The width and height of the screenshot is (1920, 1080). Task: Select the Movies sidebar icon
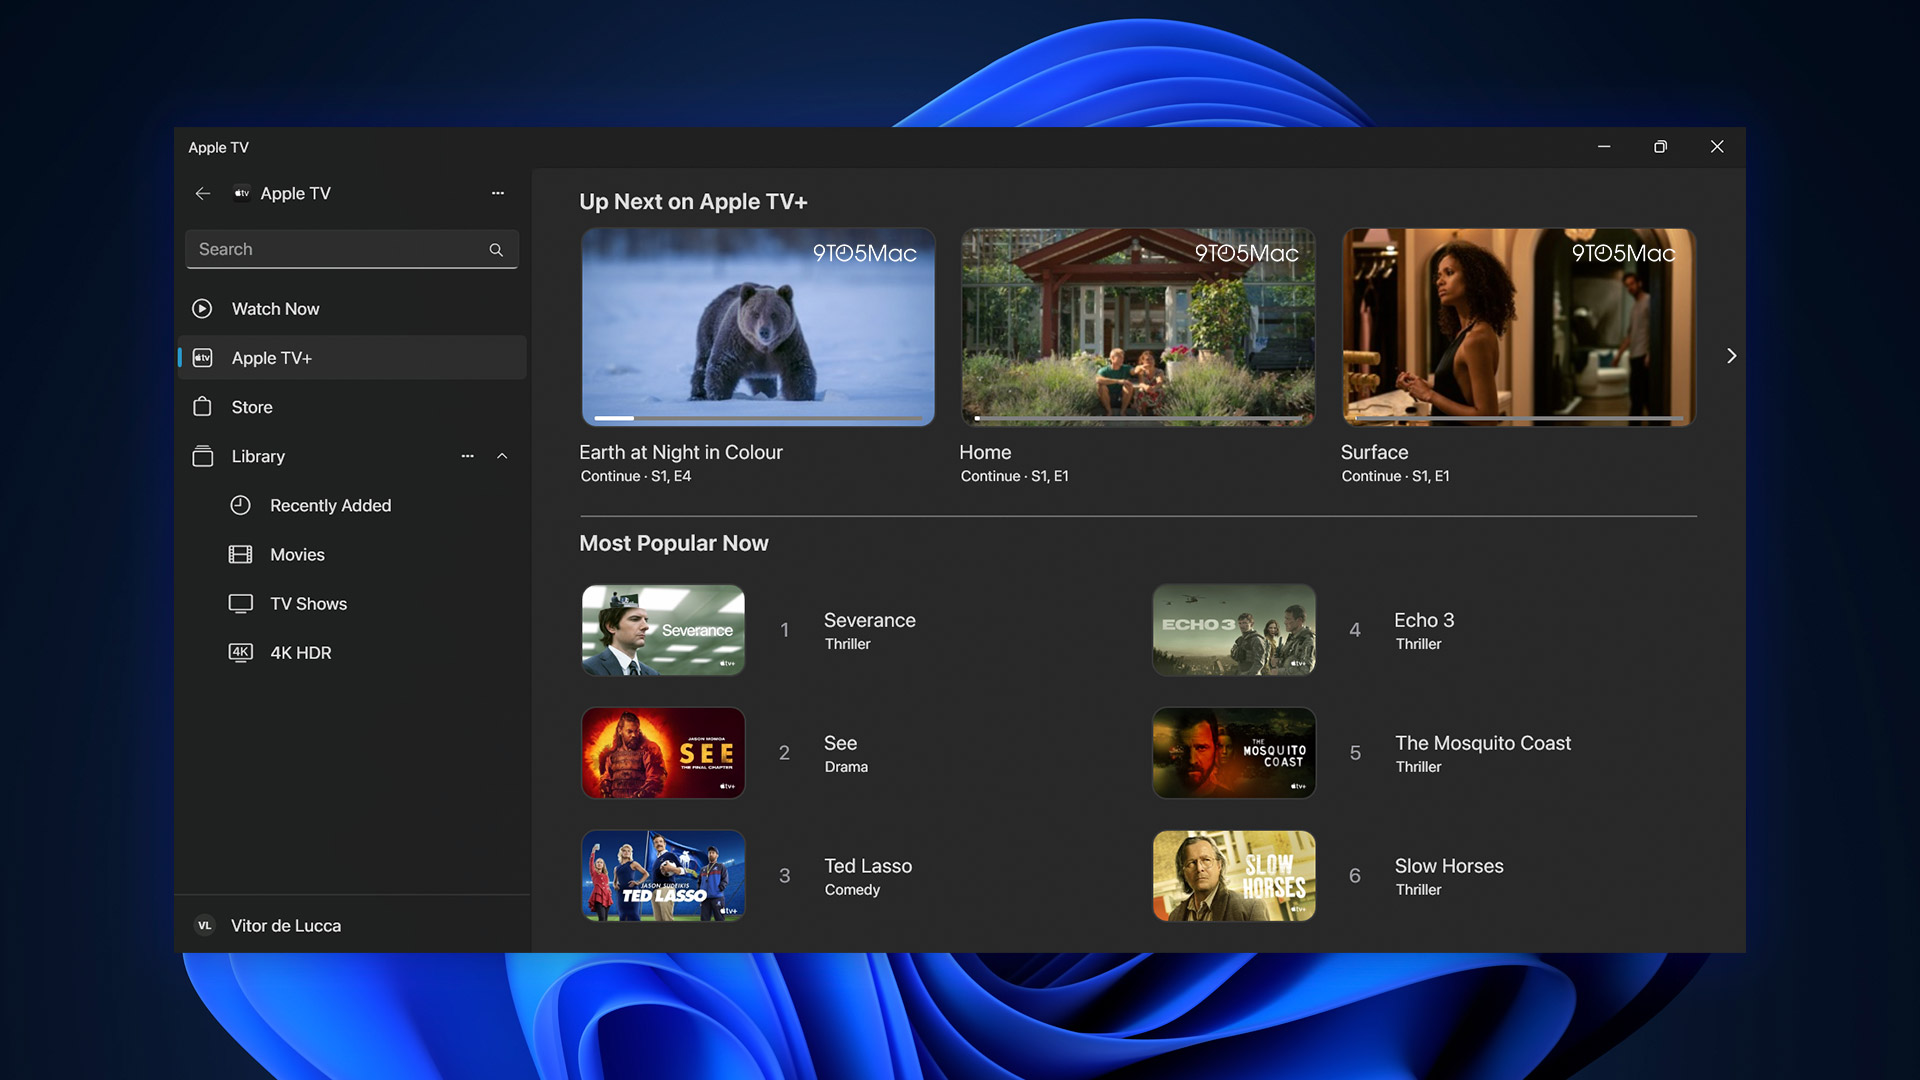tap(240, 555)
